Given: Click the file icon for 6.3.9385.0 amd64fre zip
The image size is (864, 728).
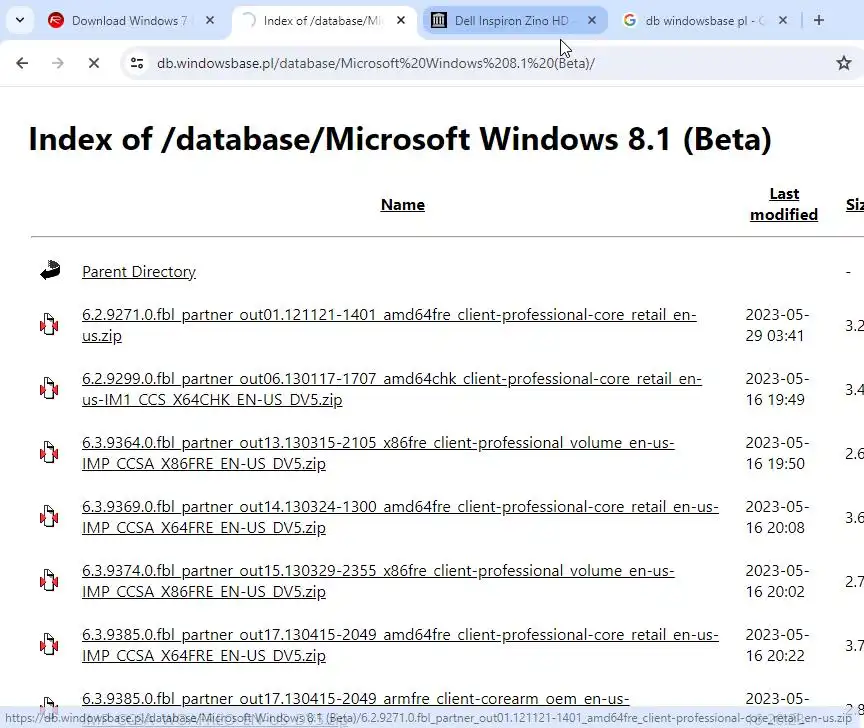Looking at the screenshot, I should (x=49, y=644).
